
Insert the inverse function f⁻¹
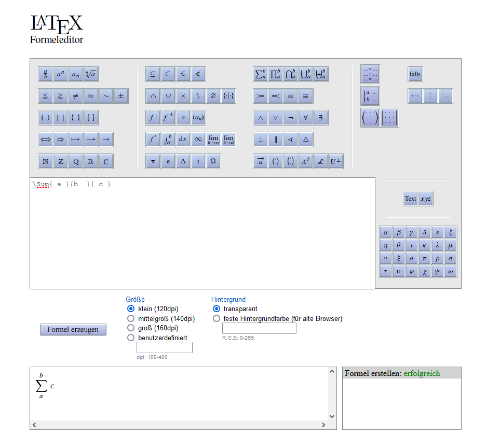pyautogui.click(x=168, y=118)
